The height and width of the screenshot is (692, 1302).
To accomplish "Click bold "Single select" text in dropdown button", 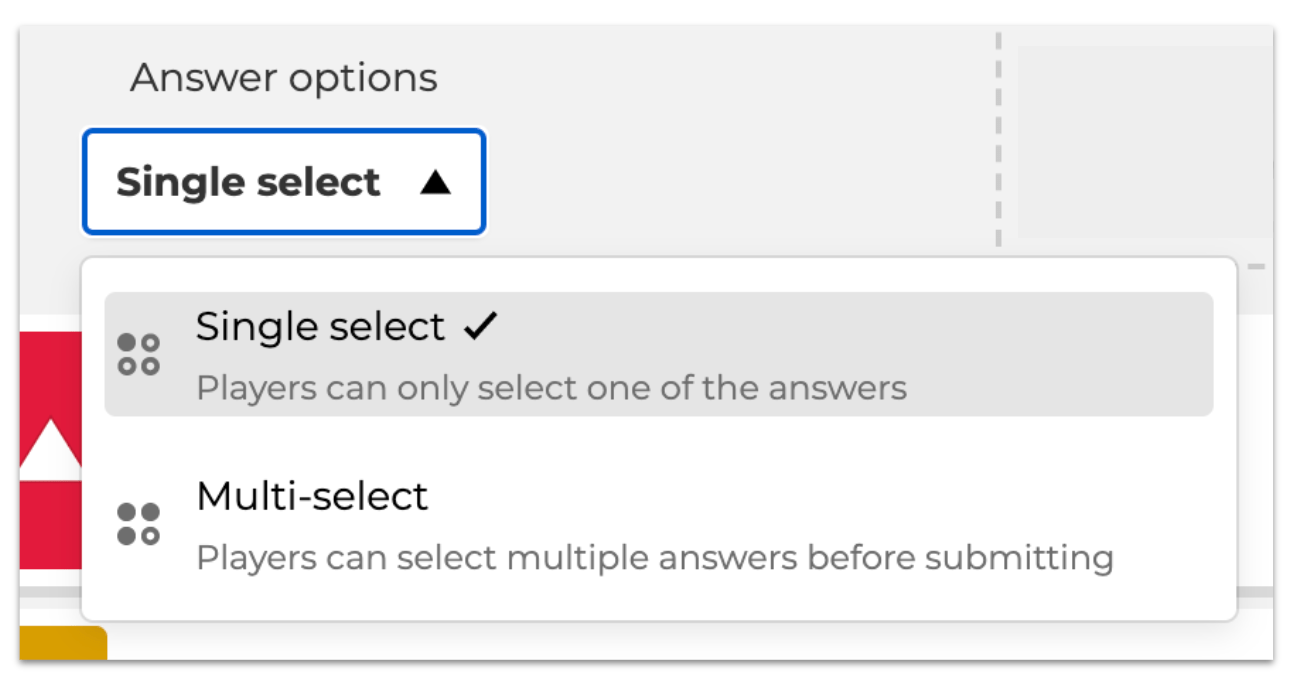I will pyautogui.click(x=248, y=182).
